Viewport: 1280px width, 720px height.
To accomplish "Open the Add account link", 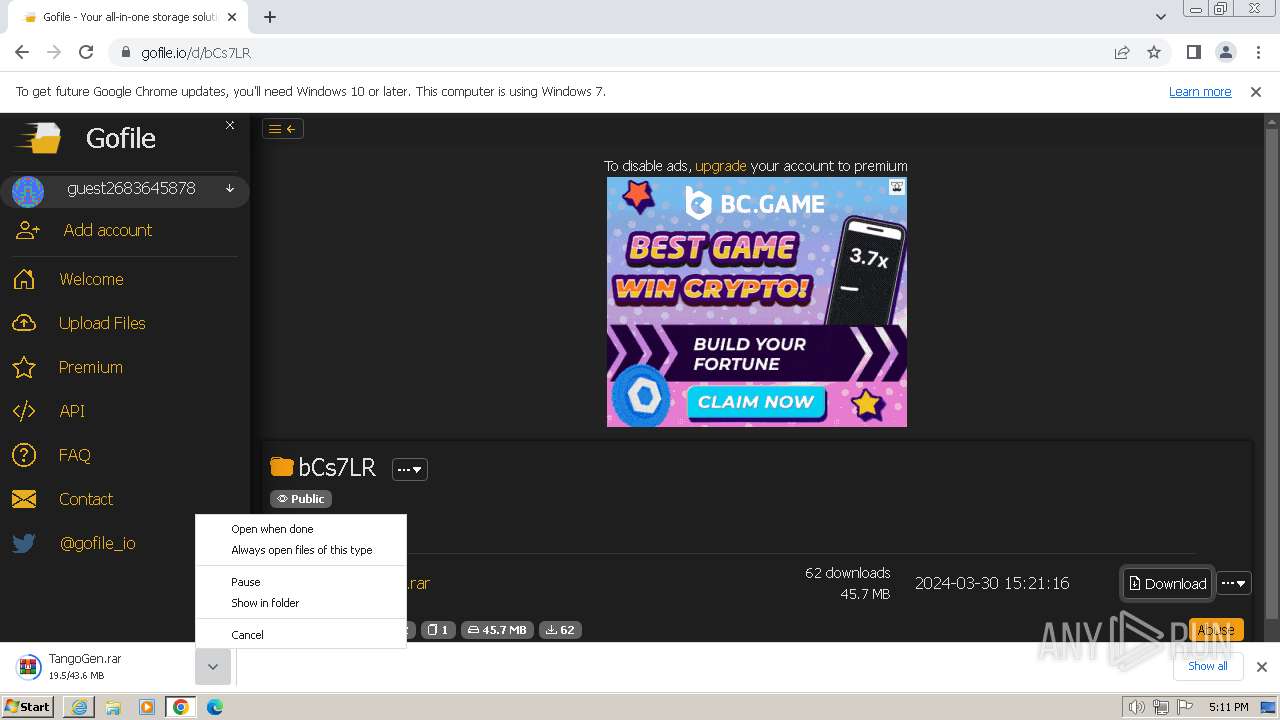I will click(108, 230).
